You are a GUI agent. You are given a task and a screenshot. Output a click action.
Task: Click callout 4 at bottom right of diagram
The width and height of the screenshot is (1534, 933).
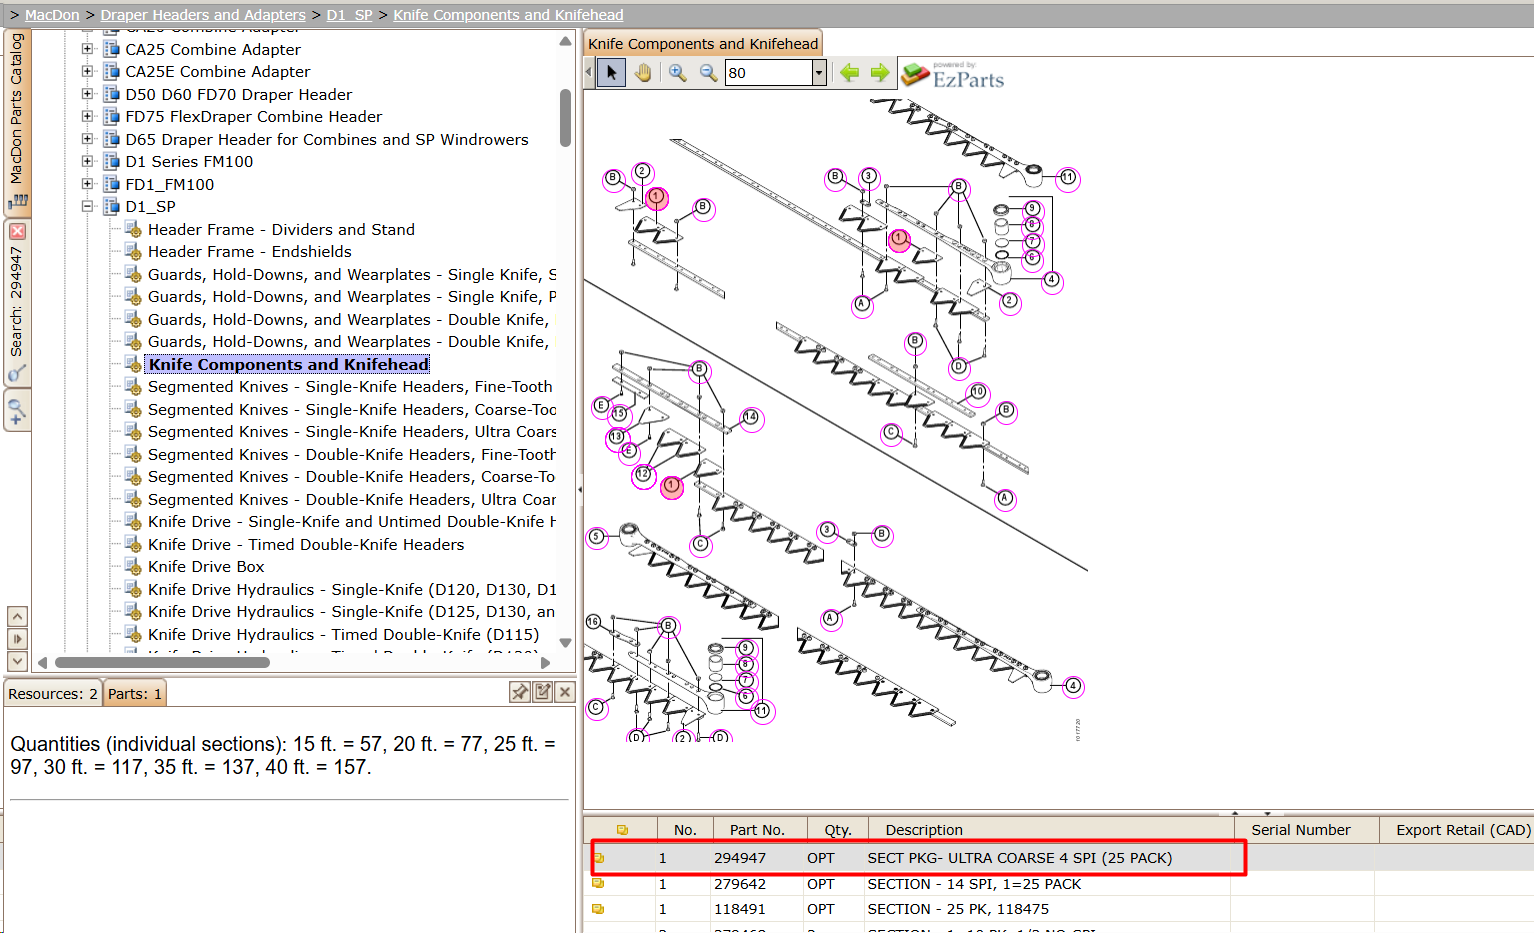pyautogui.click(x=1073, y=686)
